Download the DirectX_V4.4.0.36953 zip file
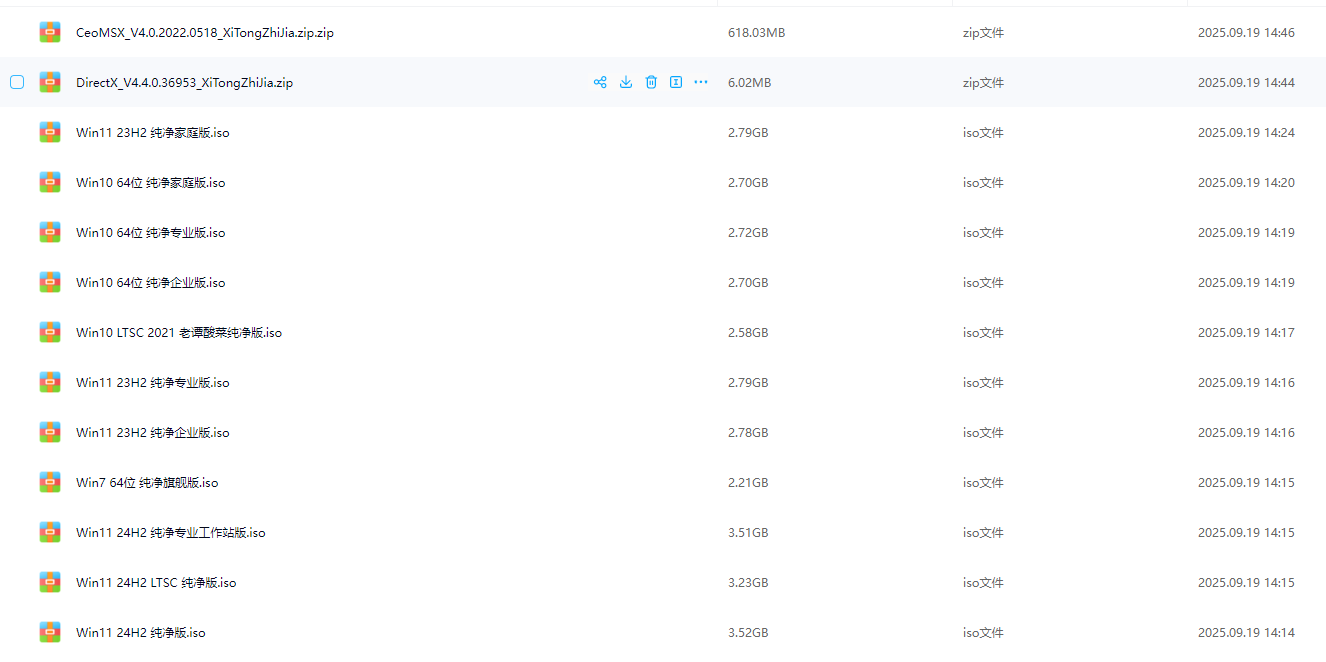 626,82
